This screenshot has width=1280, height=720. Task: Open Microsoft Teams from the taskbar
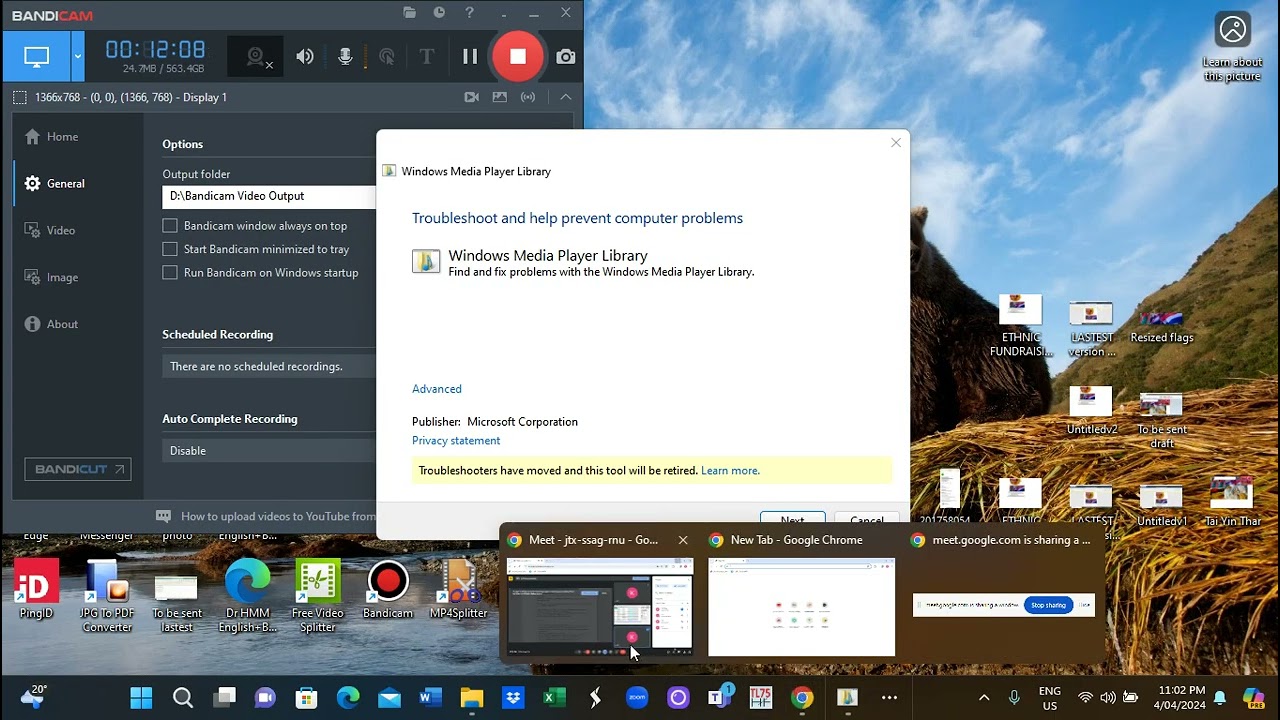click(x=719, y=698)
